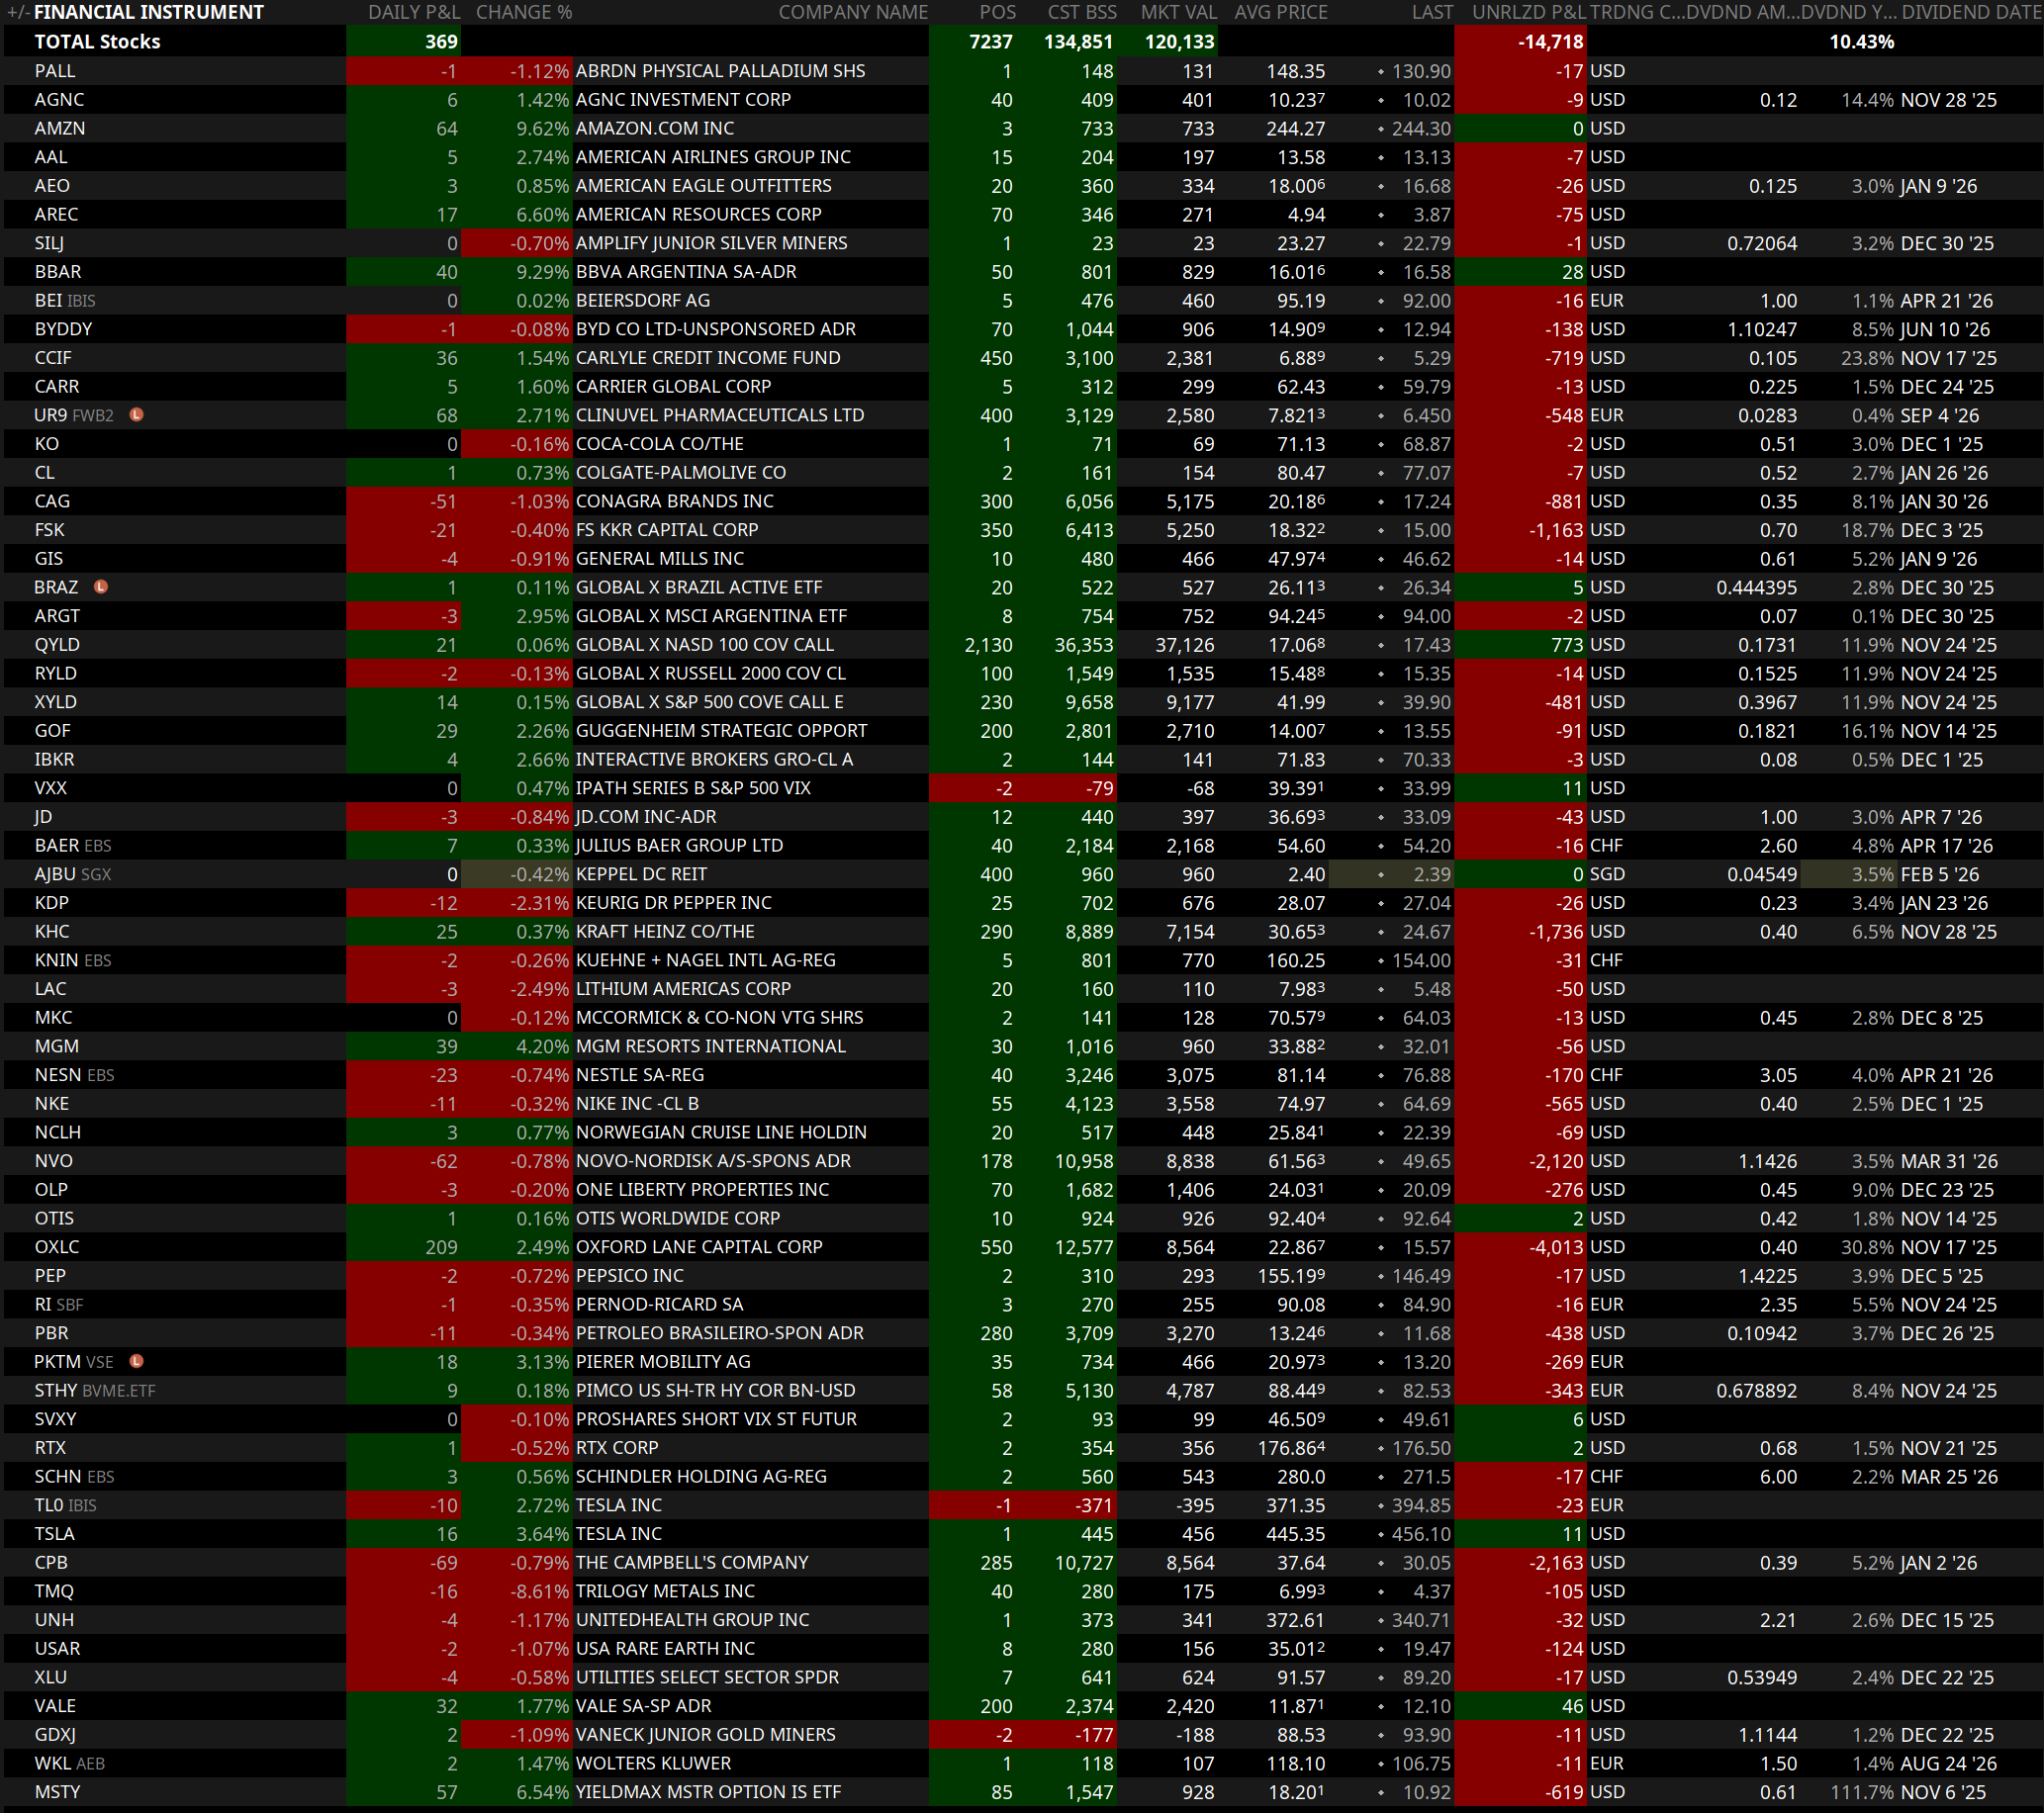Viewport: 2044px width, 1813px height.
Task: Click the dot indicator before AJBU last price
Action: (x=1381, y=874)
